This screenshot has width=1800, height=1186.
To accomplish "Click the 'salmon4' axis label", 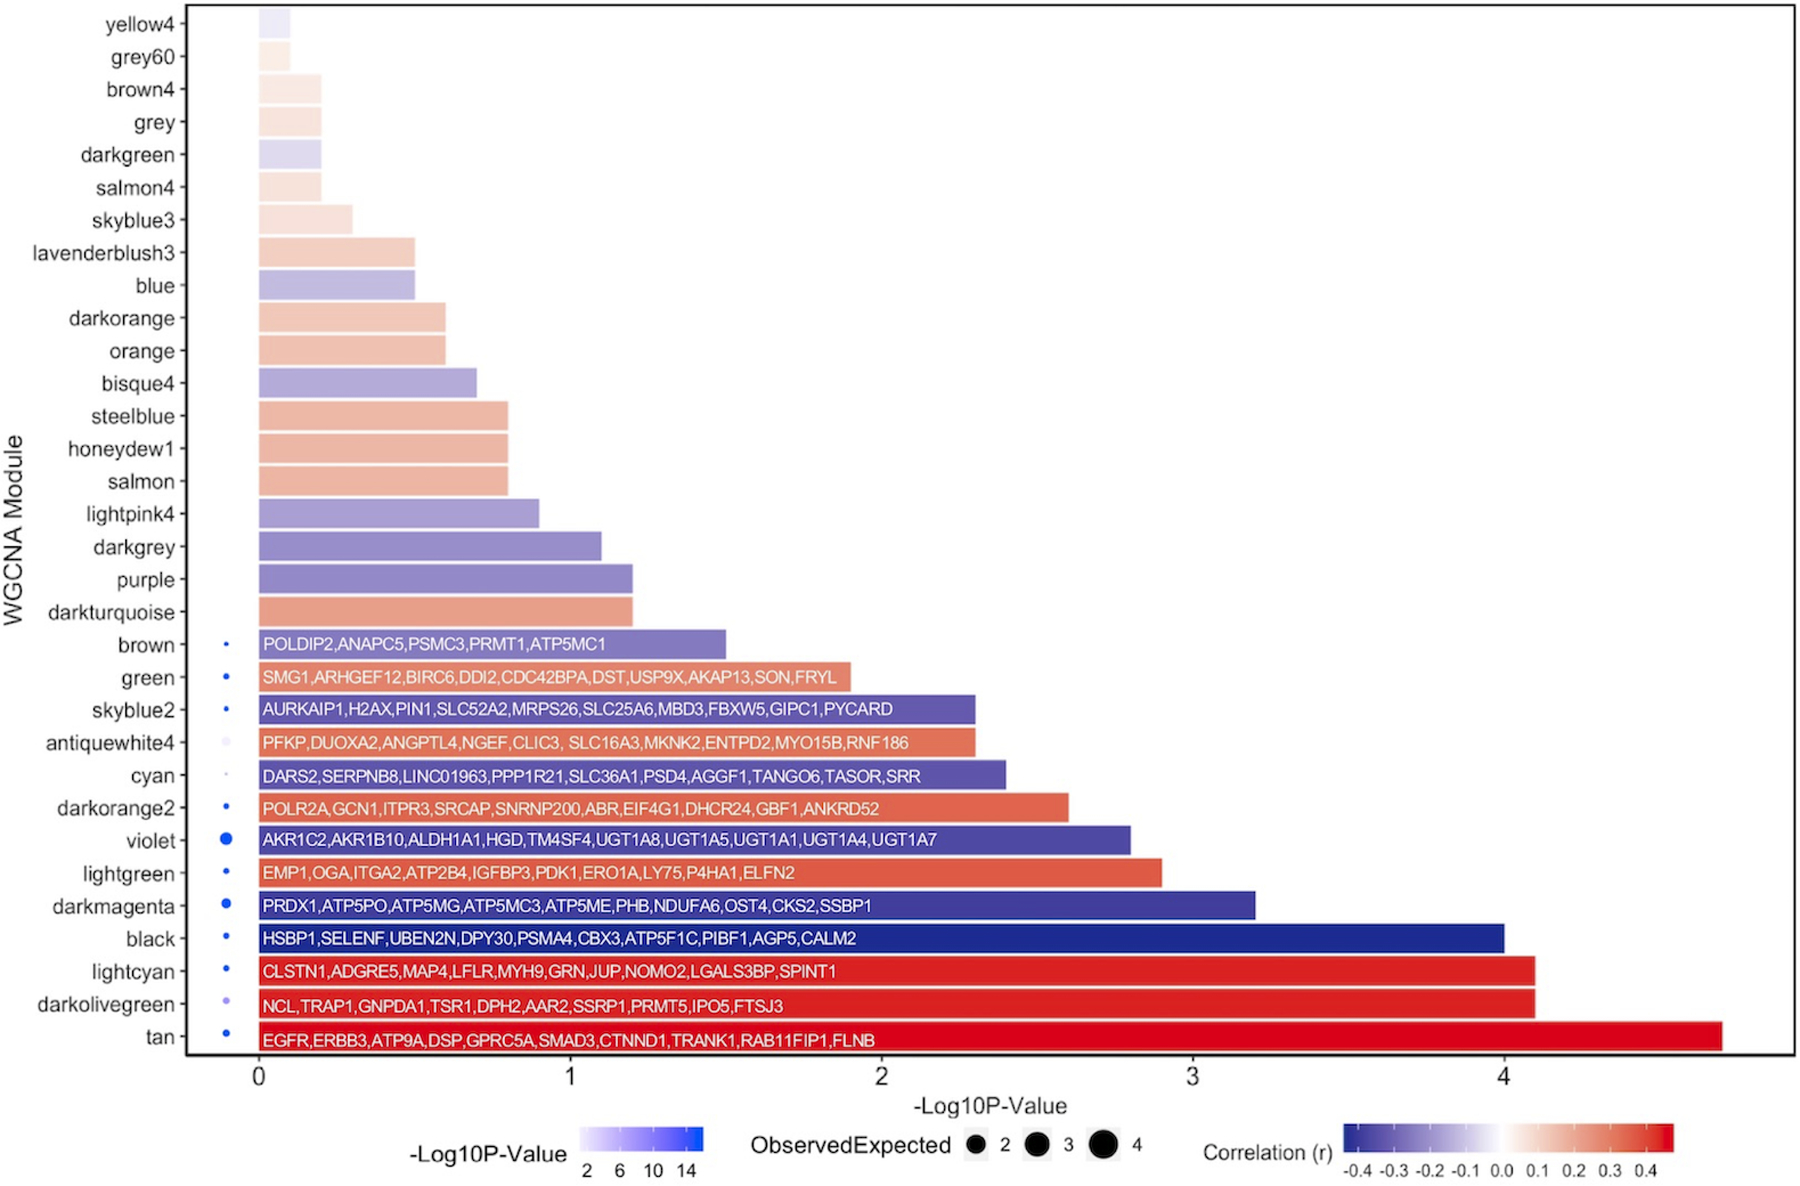I will [135, 188].
